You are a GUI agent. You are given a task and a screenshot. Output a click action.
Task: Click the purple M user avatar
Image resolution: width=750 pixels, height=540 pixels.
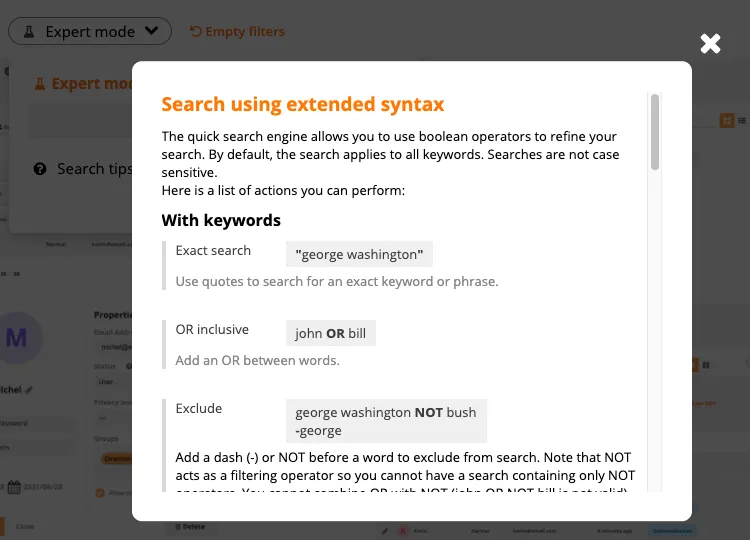tap(17, 338)
